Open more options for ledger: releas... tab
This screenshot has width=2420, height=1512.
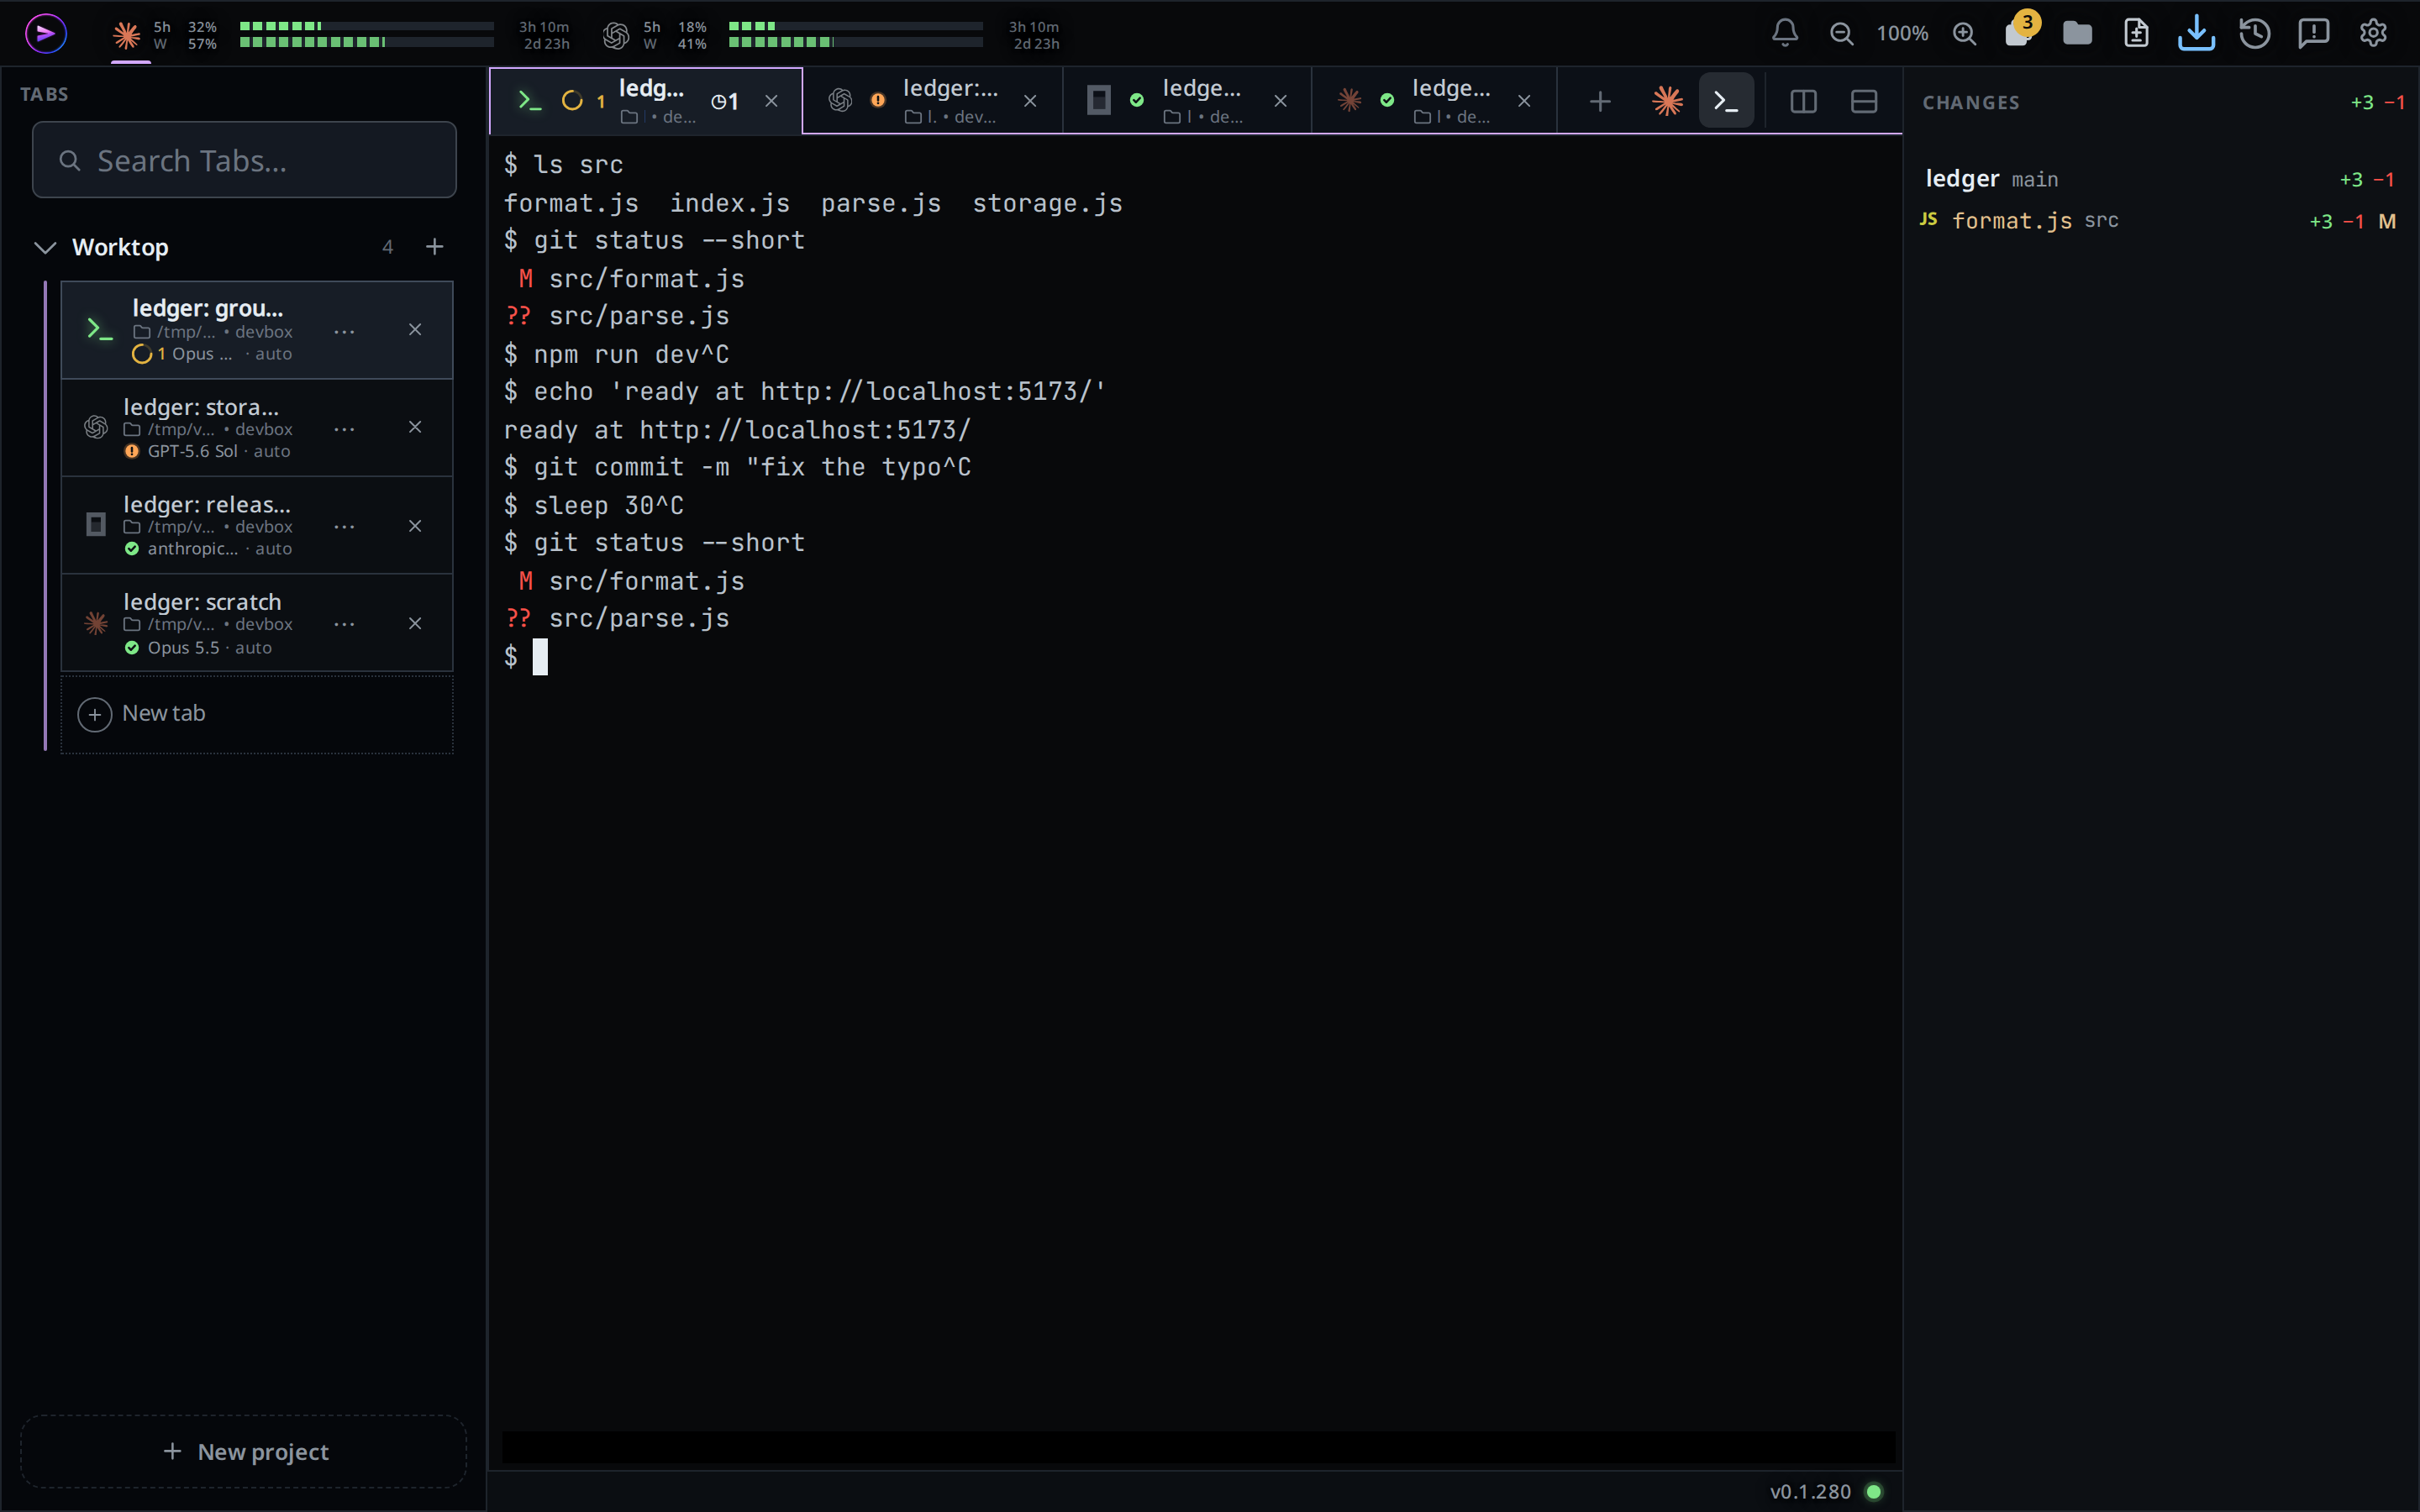click(344, 527)
